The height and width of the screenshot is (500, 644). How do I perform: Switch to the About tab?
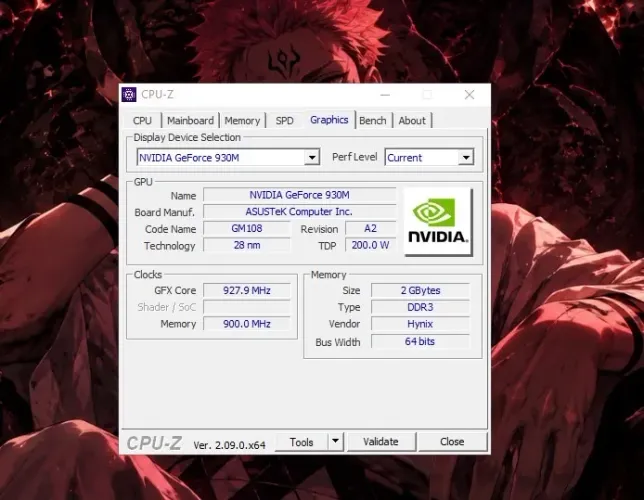[x=412, y=120]
